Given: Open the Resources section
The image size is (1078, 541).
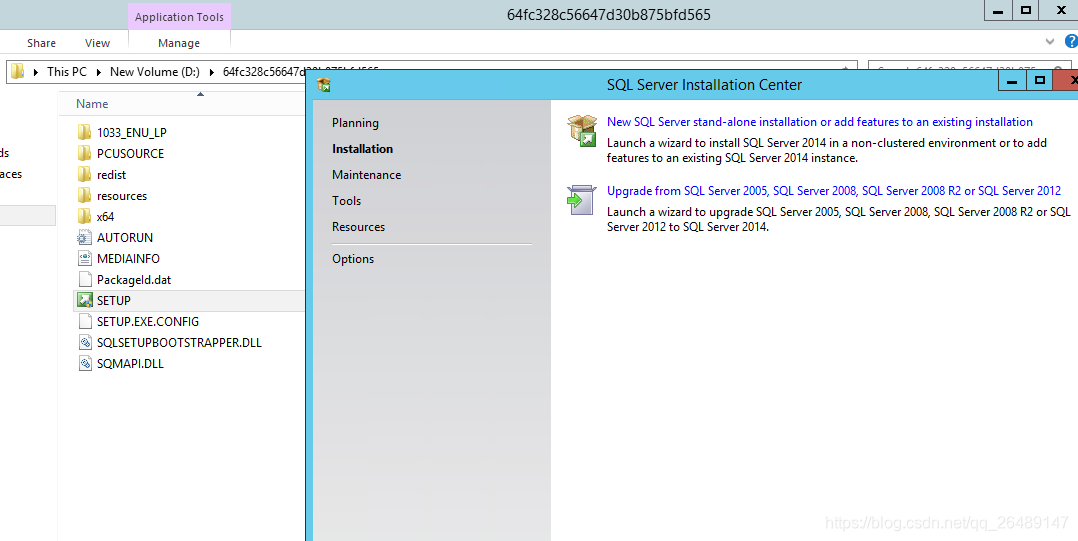Looking at the screenshot, I should [358, 227].
